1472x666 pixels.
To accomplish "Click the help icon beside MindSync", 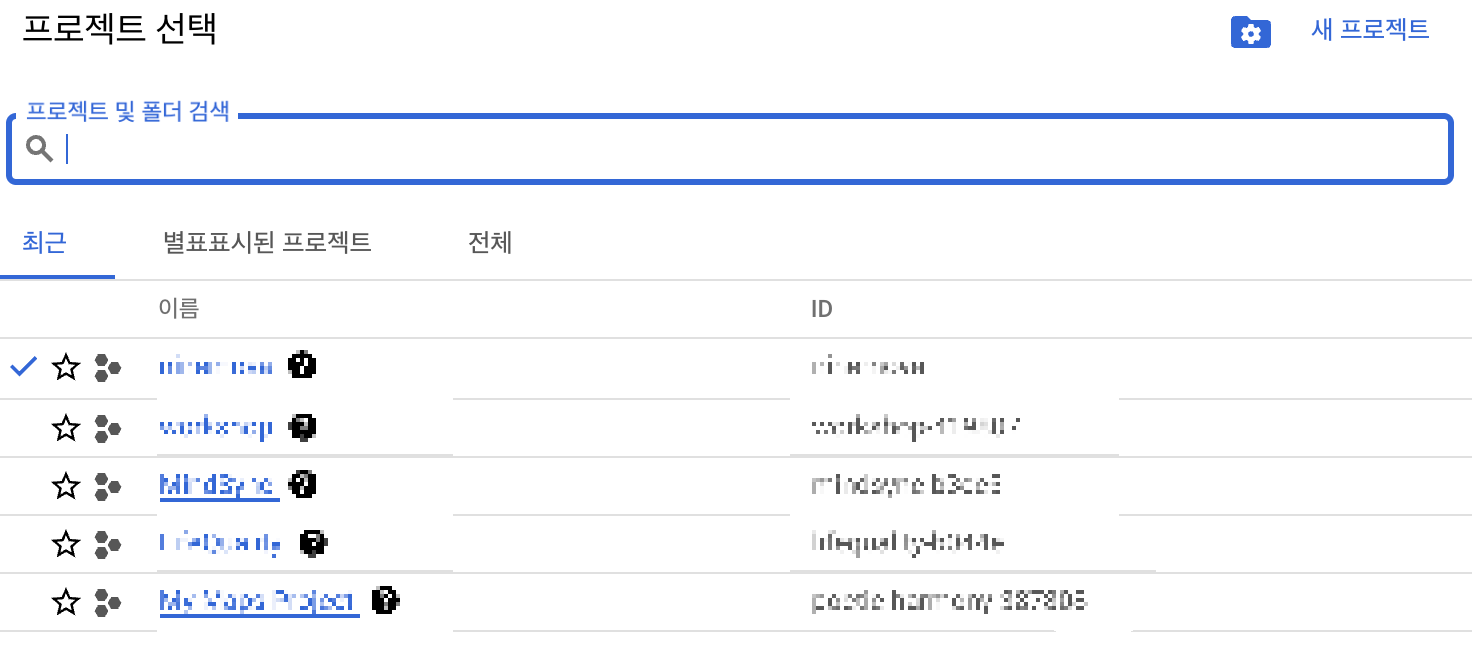I will coord(303,485).
